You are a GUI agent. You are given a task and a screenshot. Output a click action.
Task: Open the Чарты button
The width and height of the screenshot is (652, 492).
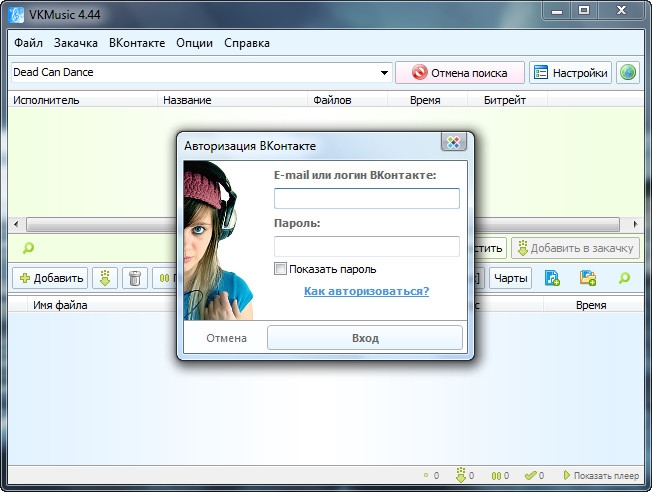pyautogui.click(x=510, y=278)
